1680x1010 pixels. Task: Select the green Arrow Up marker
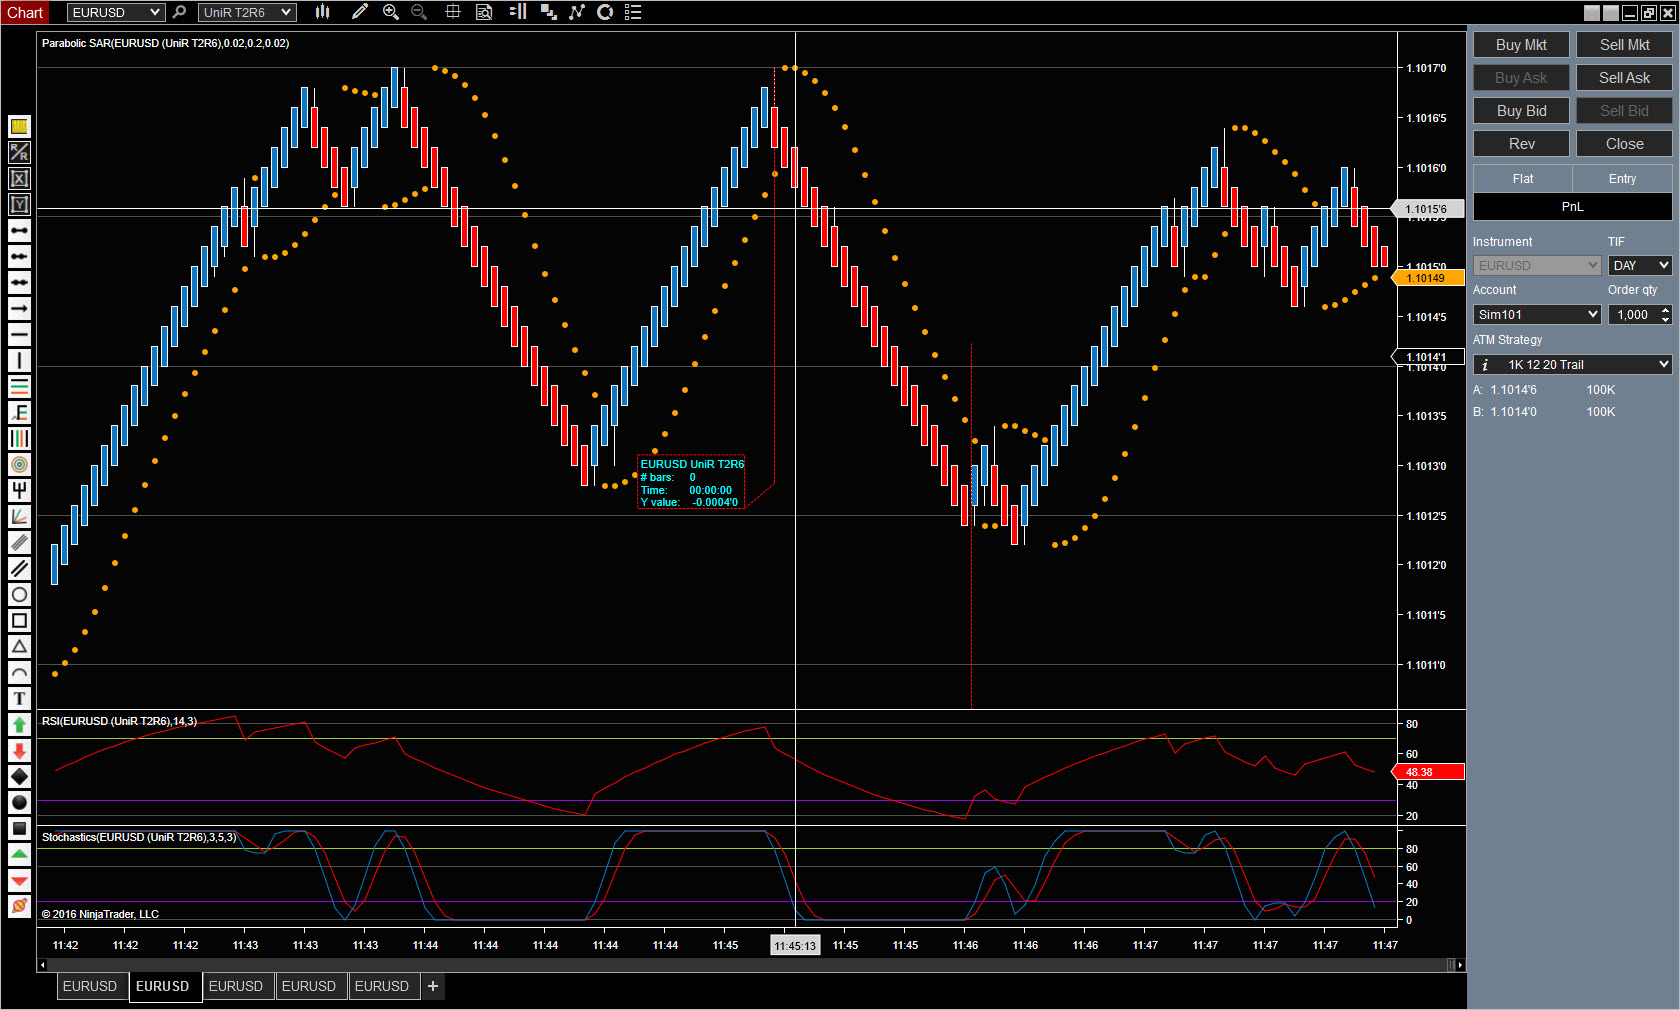[19, 724]
